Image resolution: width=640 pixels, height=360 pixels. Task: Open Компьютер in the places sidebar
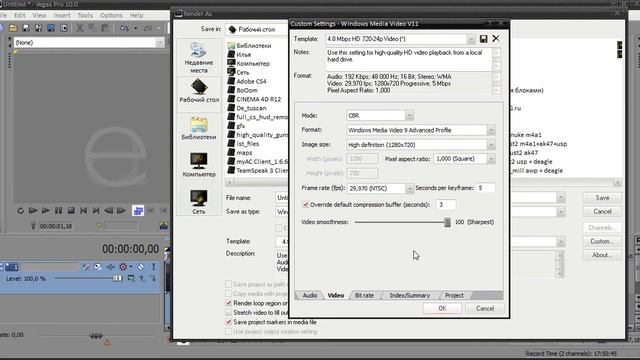[199, 165]
